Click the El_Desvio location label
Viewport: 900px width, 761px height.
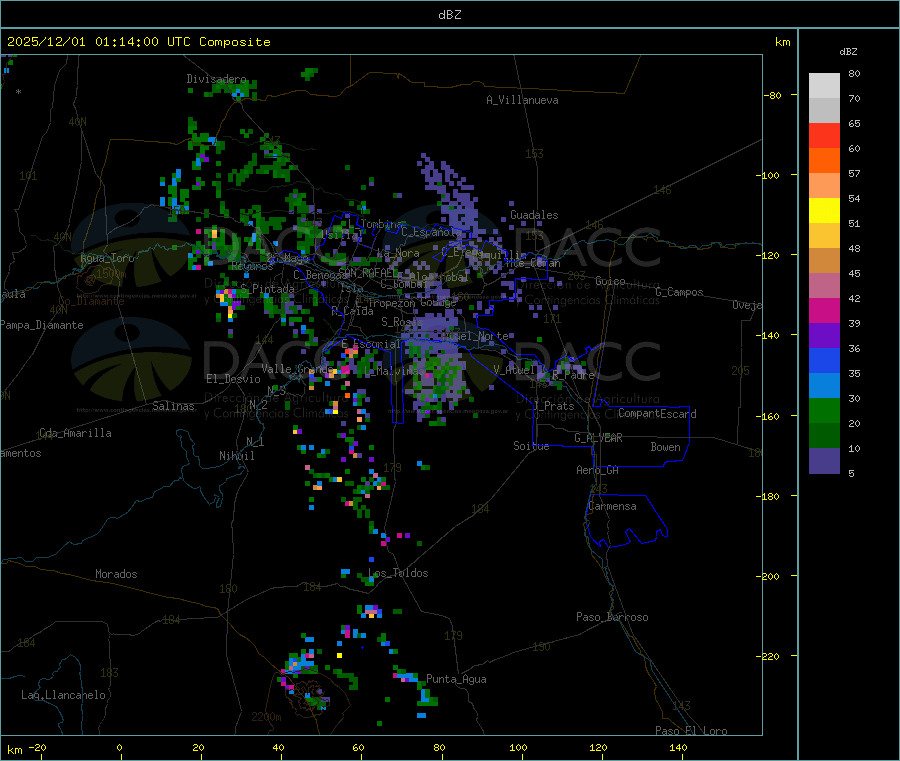point(233,379)
